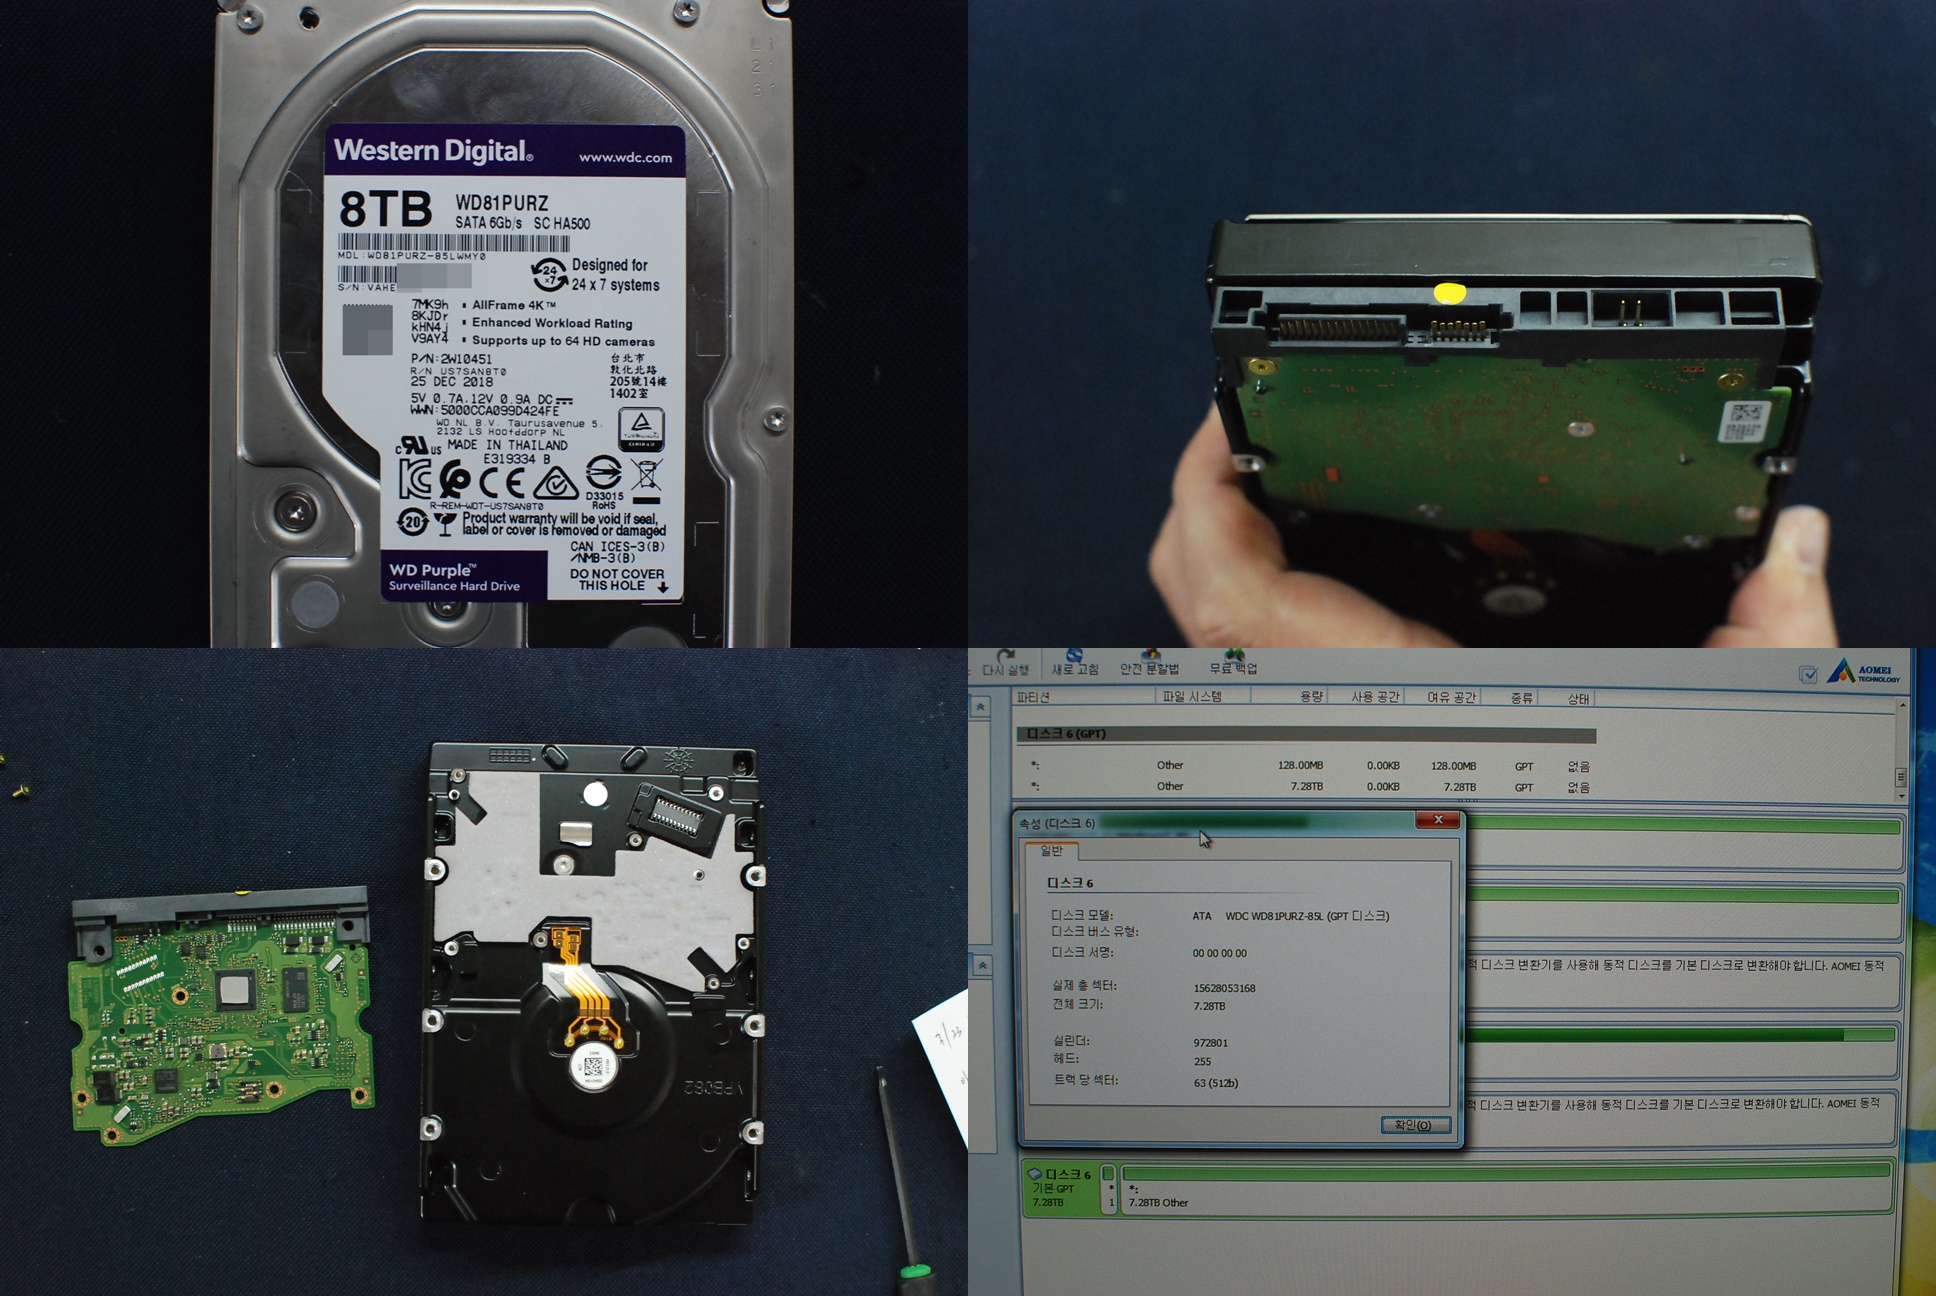
Task: Click the dark green partially filled disk bar
Action: (1680, 1036)
